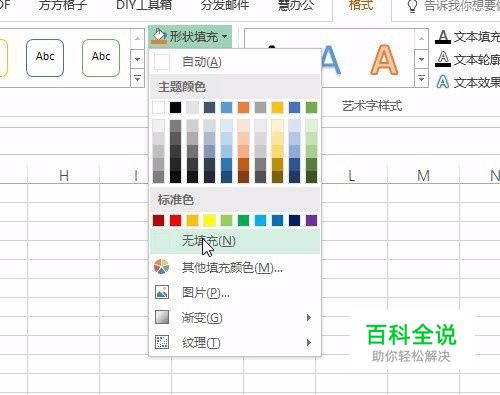Screen dimensions: 500x395
Task: Expand the shape styles gallery
Action: pos(137,79)
